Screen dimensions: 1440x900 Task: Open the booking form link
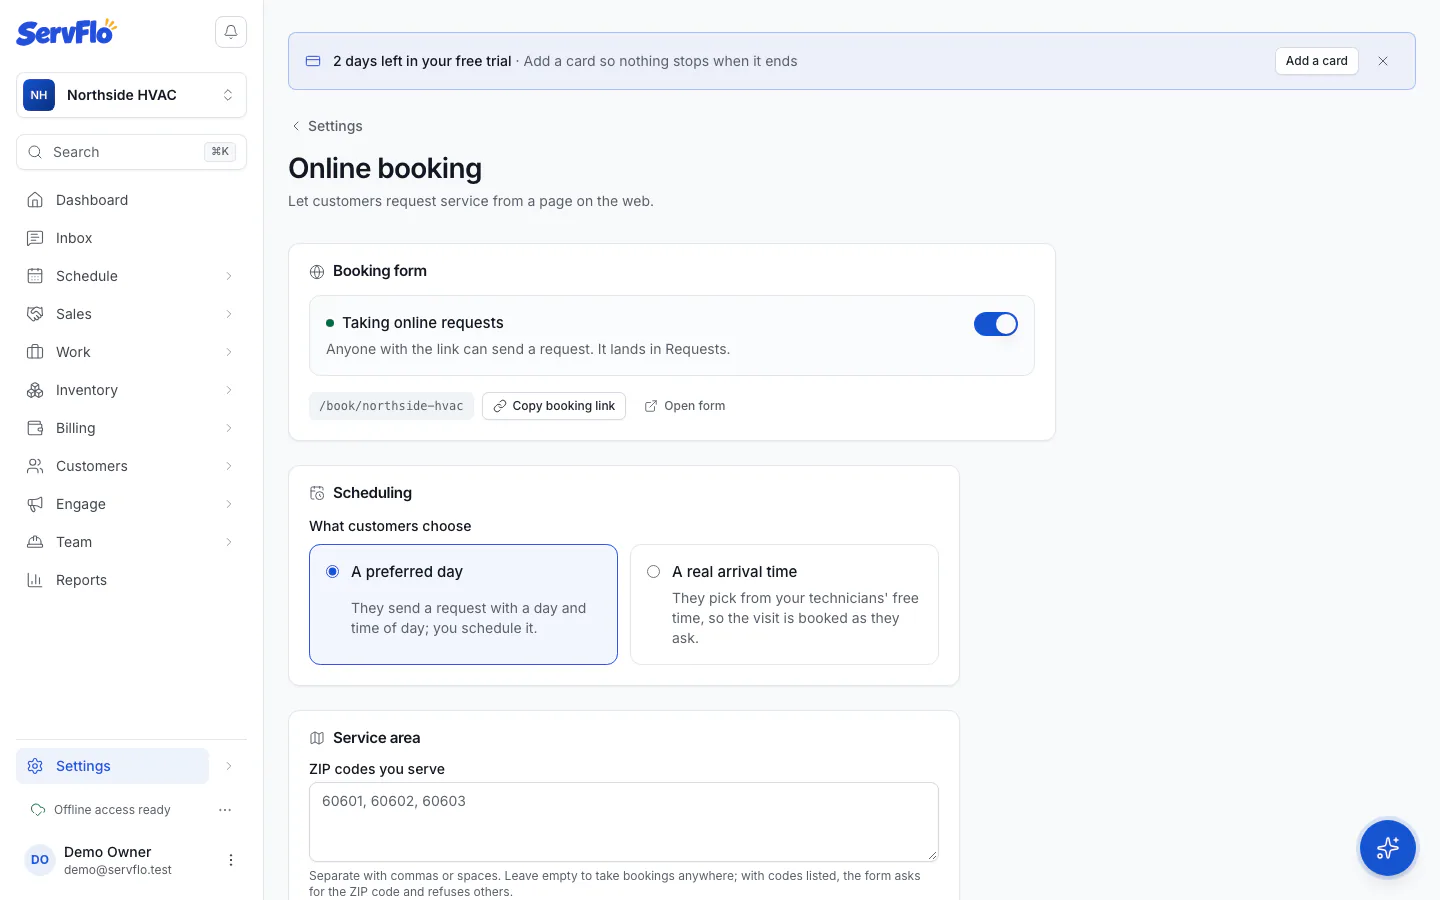pyautogui.click(x=685, y=406)
